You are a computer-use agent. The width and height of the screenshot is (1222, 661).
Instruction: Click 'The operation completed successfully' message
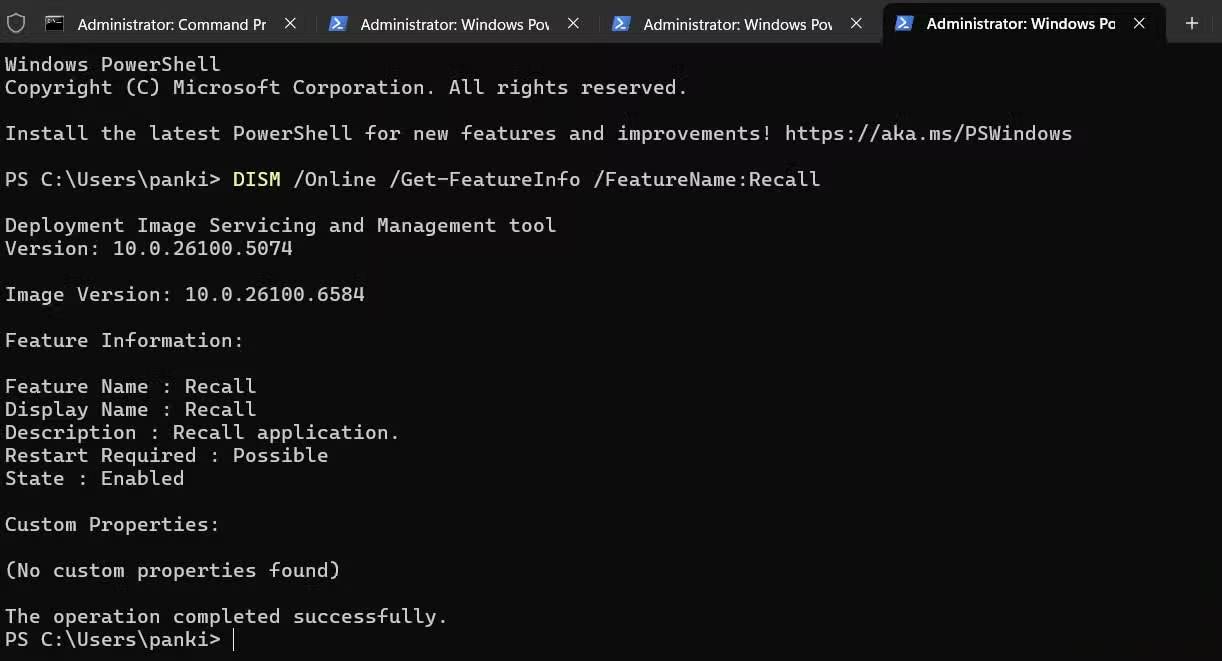(x=226, y=616)
